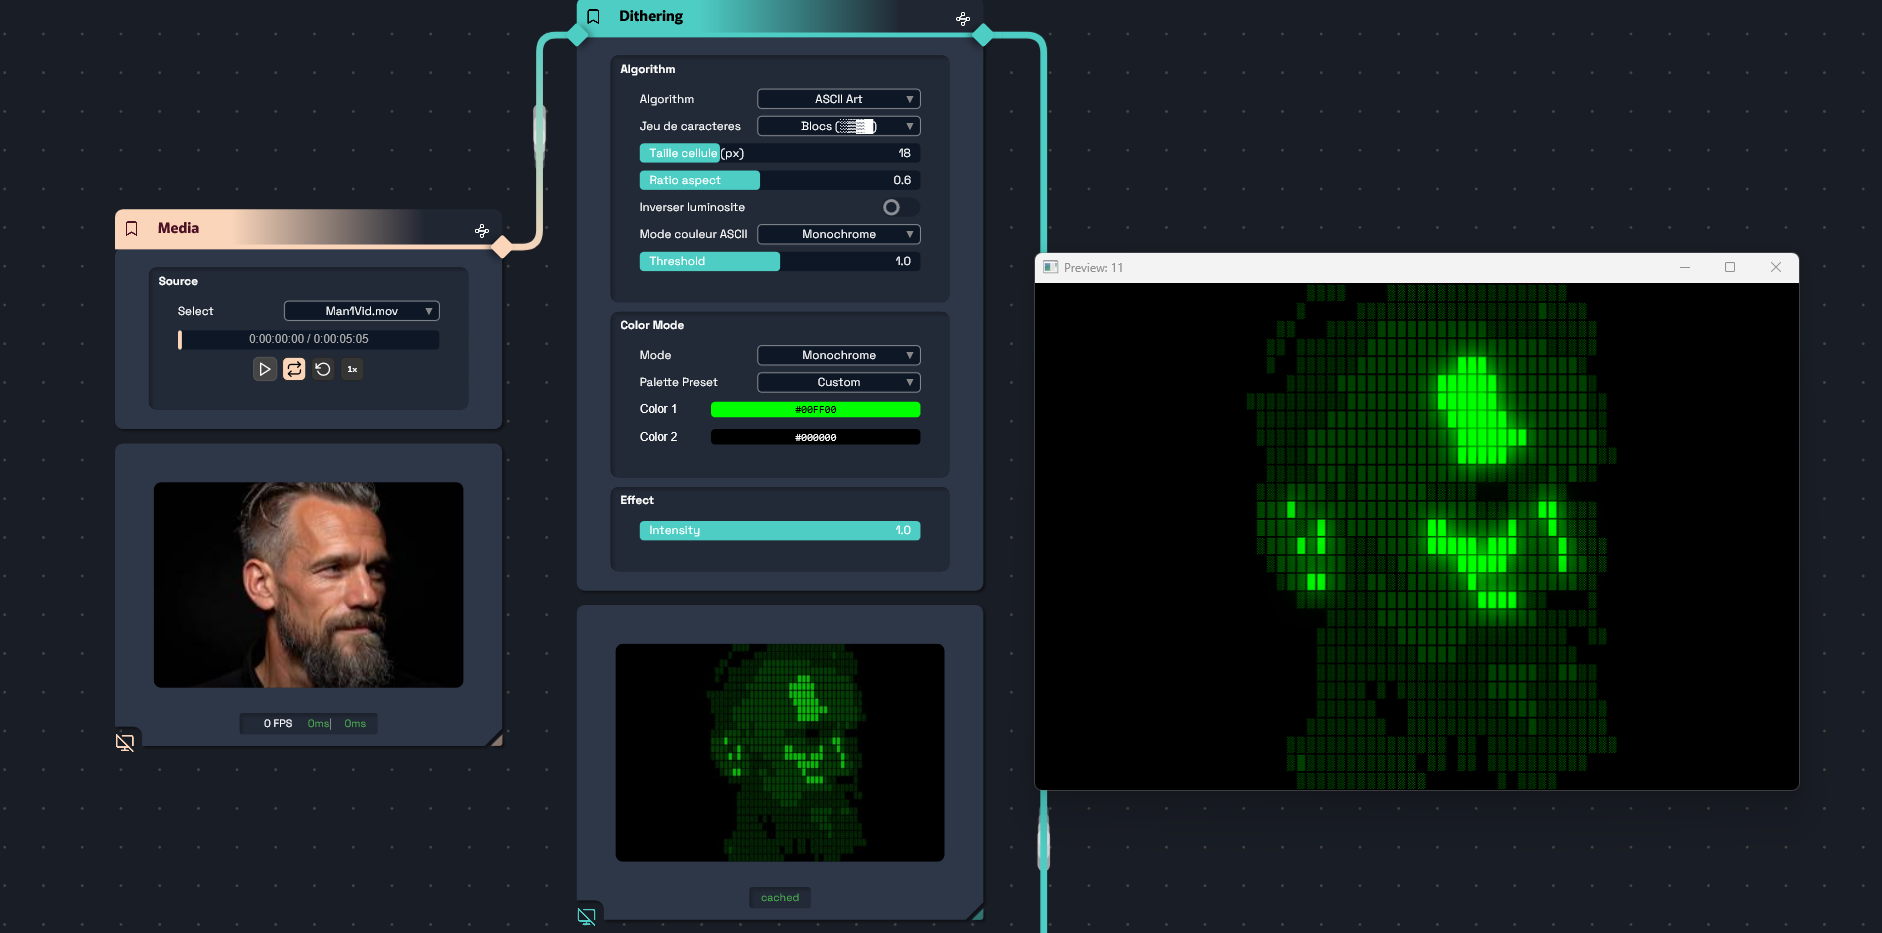Click the bookmark icon on the Dithering node header

(593, 16)
